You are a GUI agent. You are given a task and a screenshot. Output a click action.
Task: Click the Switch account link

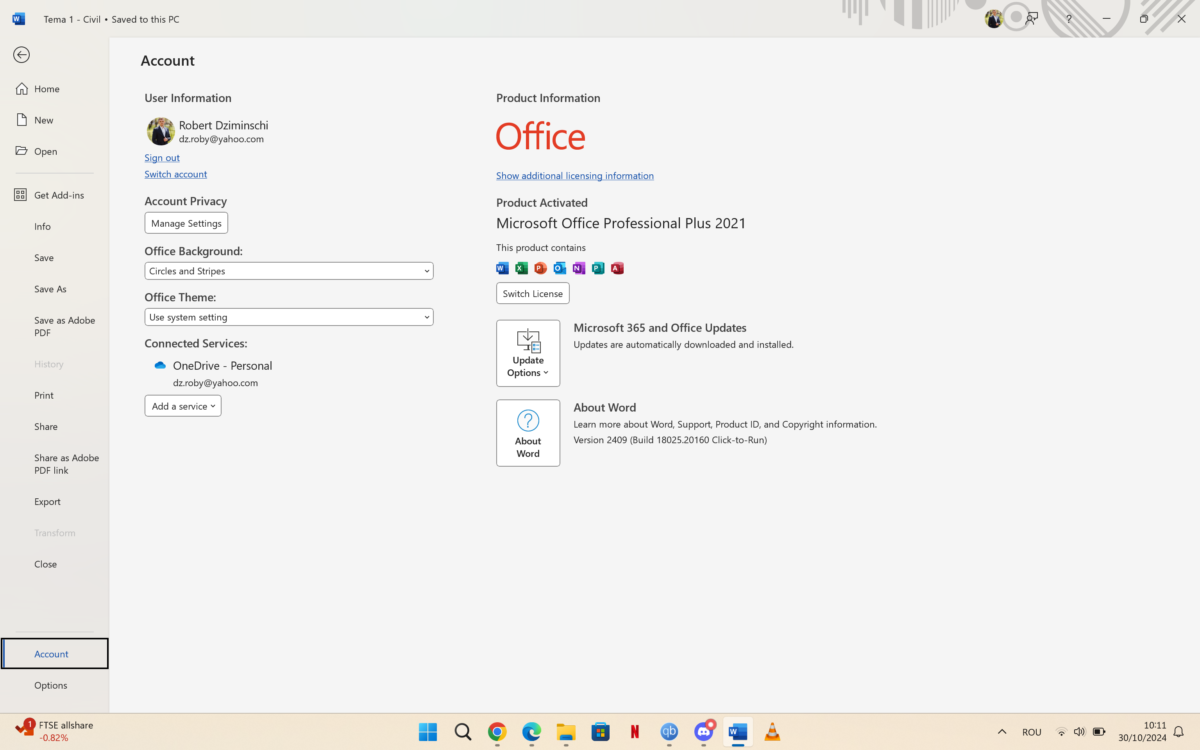pos(176,174)
